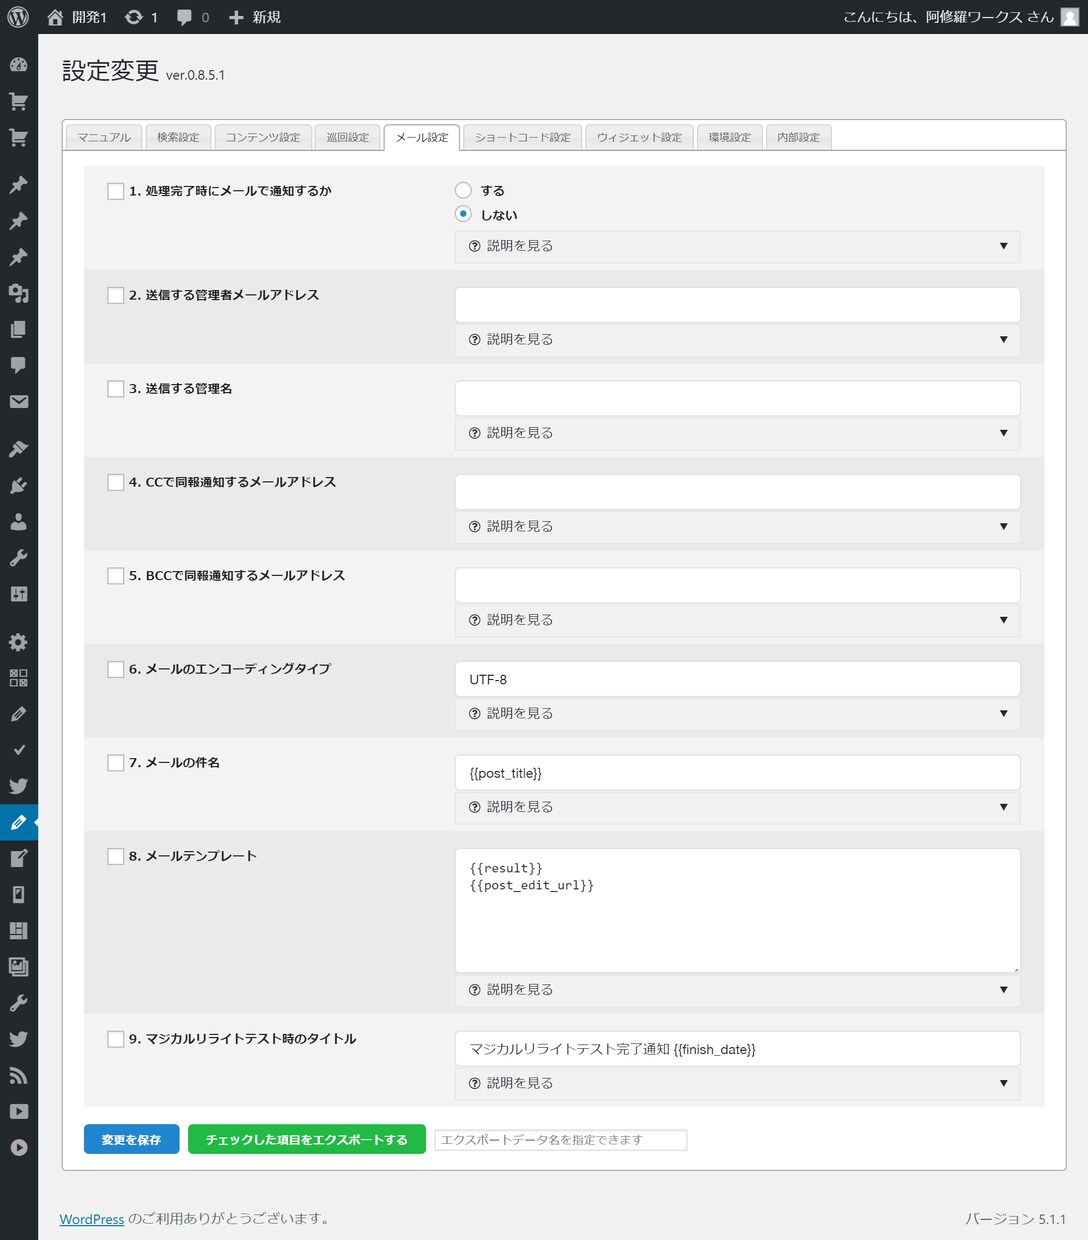Open the sheet-with-pencil edit icon in sidebar

[x=18, y=858]
